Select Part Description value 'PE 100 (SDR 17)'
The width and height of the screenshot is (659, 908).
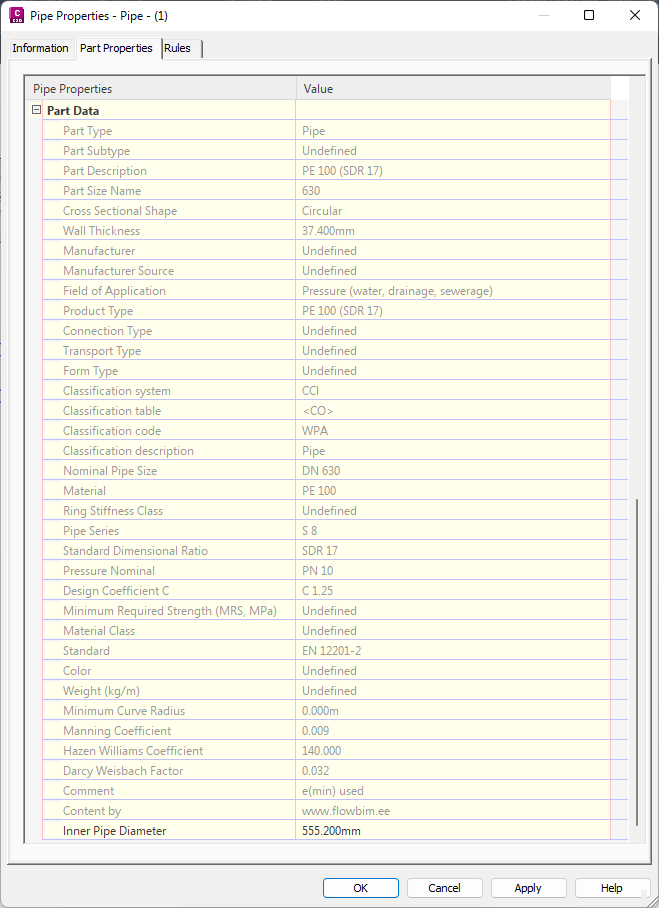[342, 171]
